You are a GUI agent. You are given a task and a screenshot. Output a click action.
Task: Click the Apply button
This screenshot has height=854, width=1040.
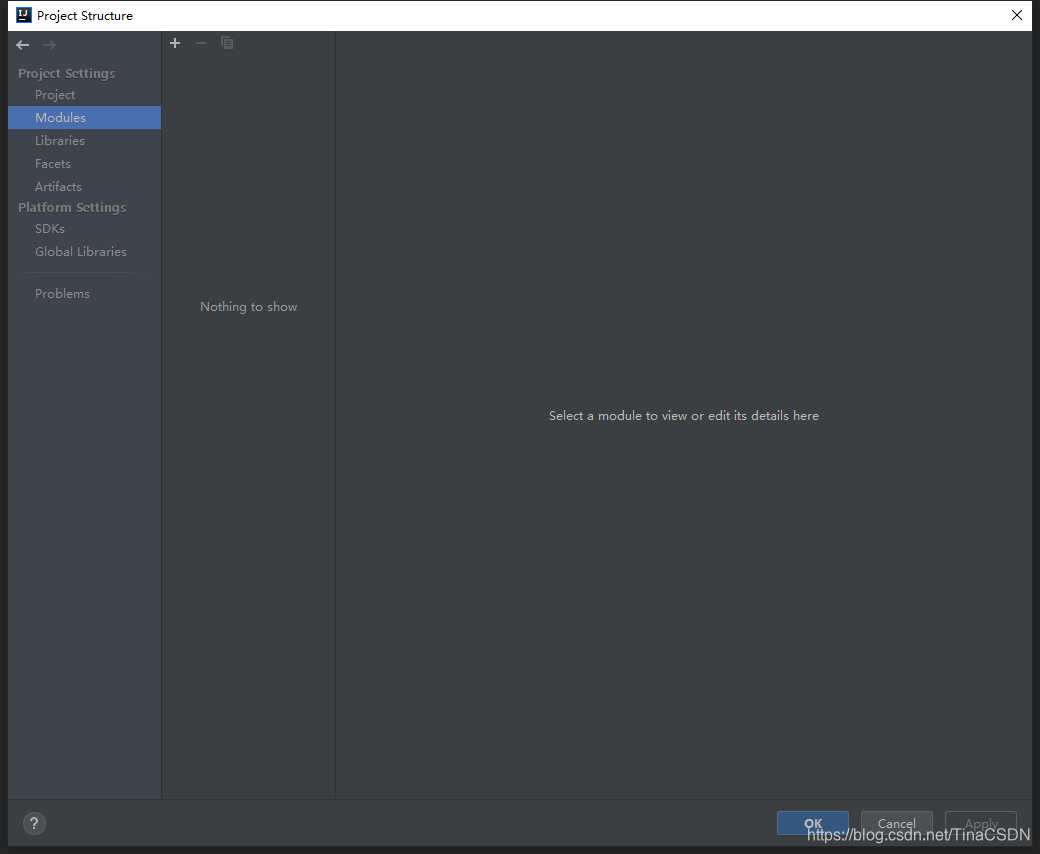(981, 824)
